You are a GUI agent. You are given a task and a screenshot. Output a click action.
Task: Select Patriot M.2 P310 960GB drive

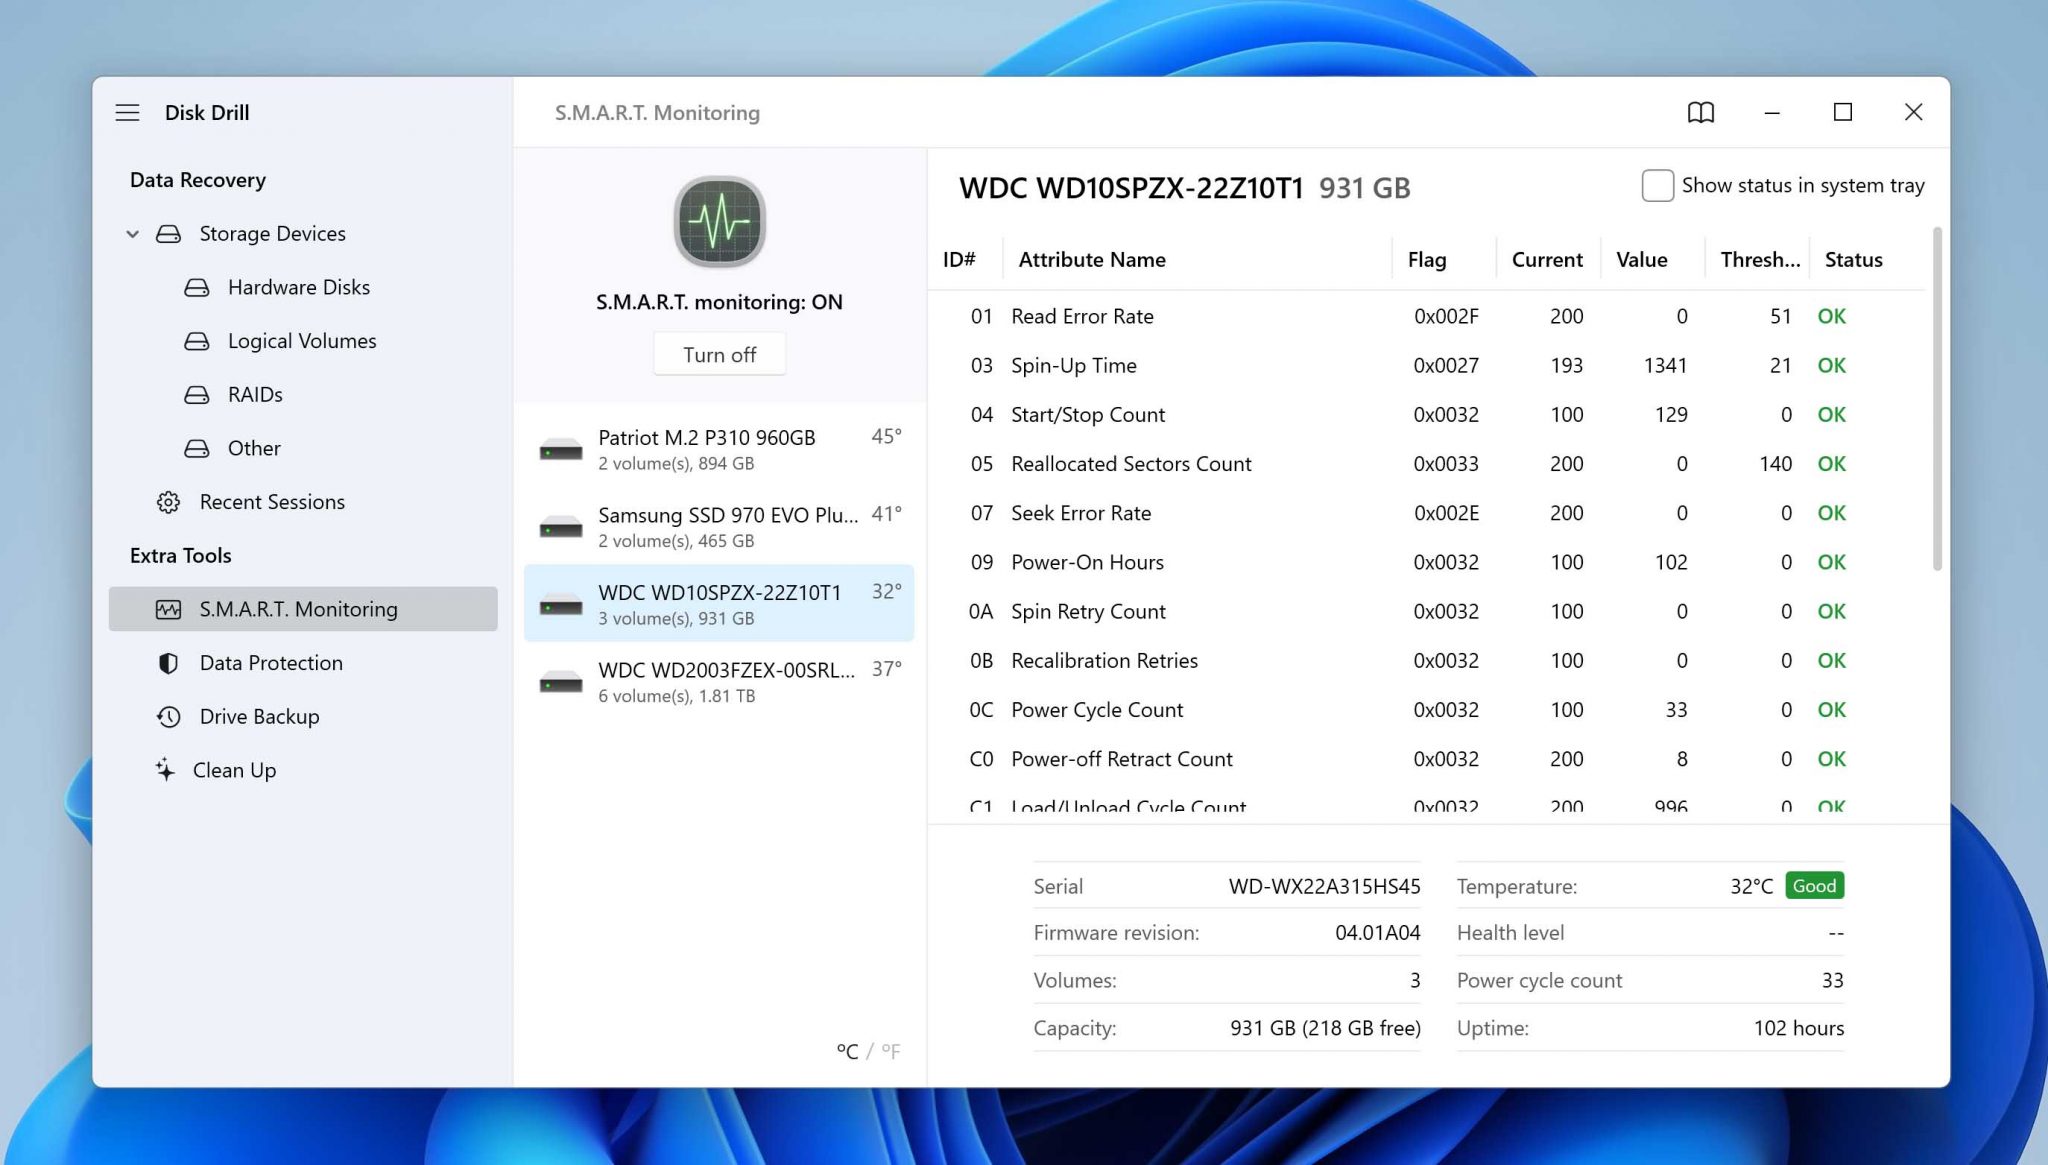tap(719, 449)
